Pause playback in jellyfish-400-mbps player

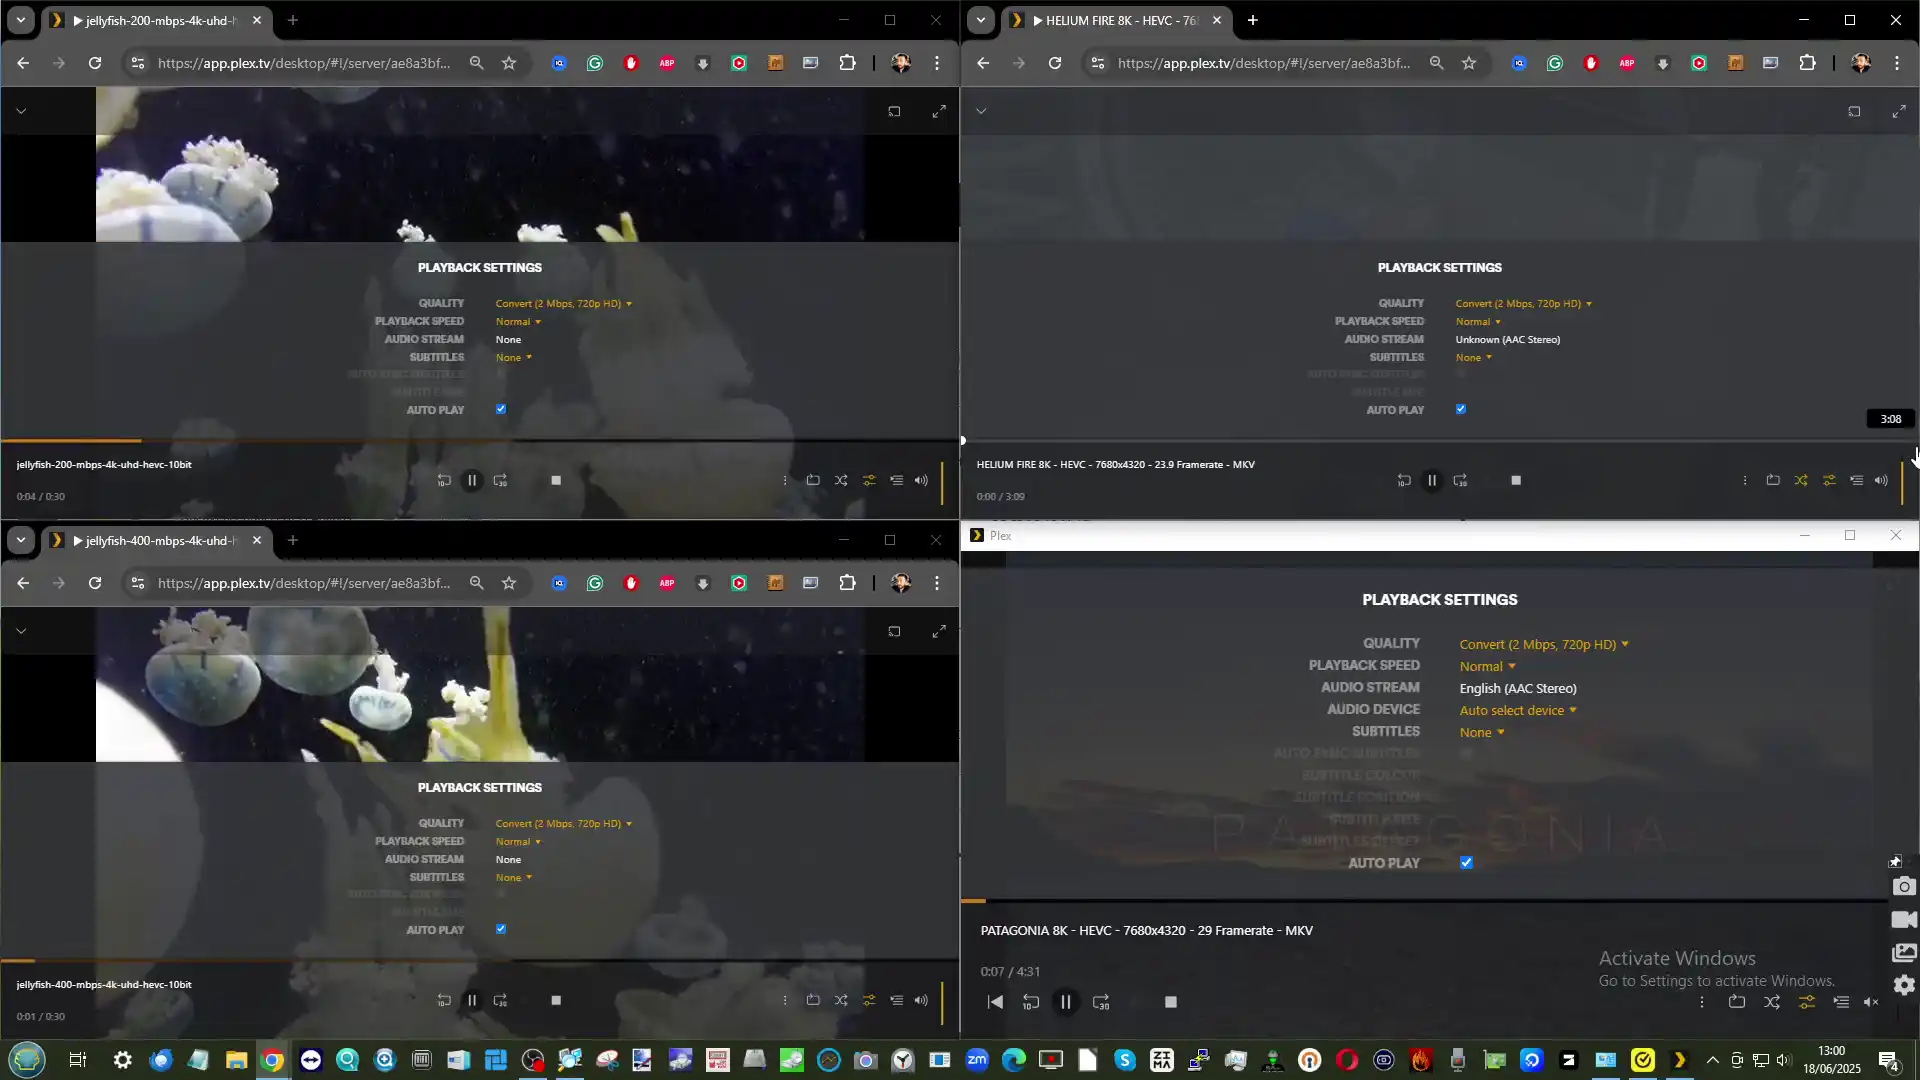[x=472, y=1000]
